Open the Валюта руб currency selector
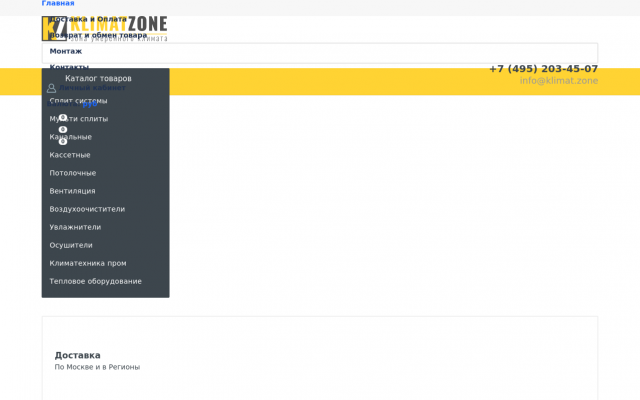 (x=72, y=104)
